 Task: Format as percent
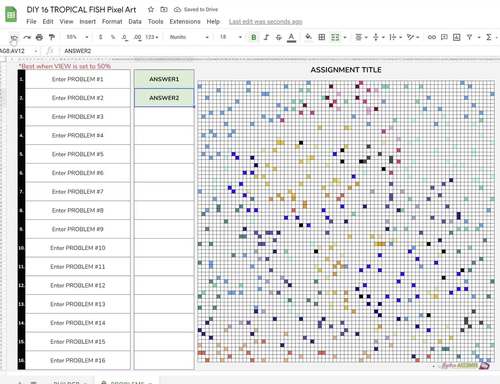[113, 37]
